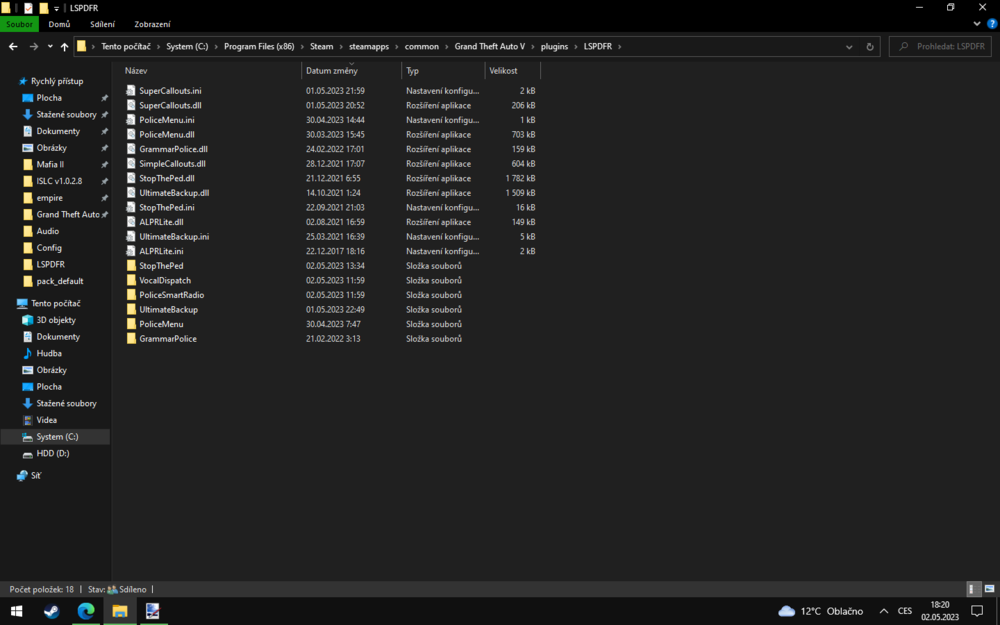Open Mafia II pinned folder
Image resolution: width=1000 pixels, height=625 pixels.
[50, 165]
